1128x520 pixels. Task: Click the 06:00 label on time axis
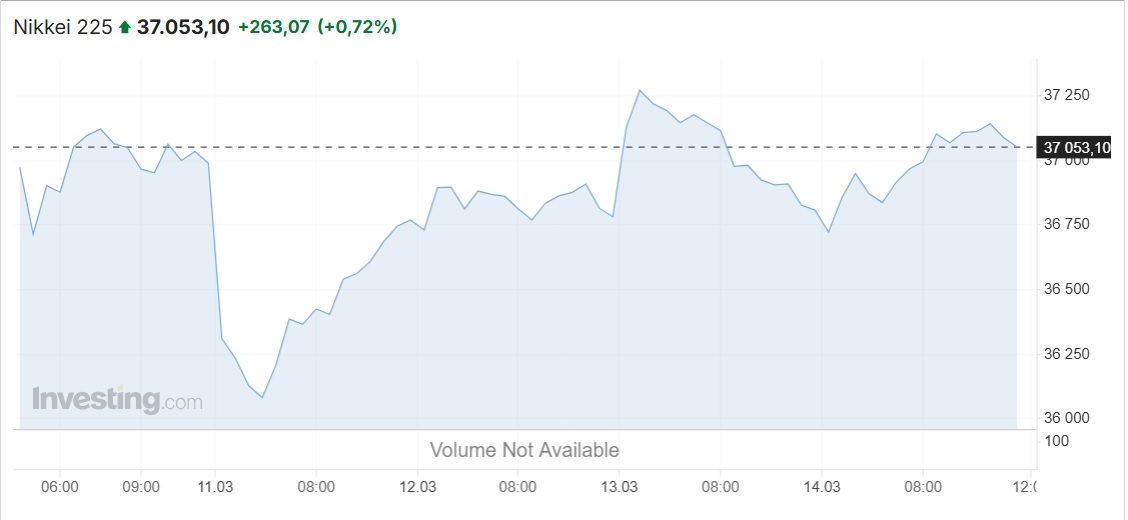pos(60,487)
